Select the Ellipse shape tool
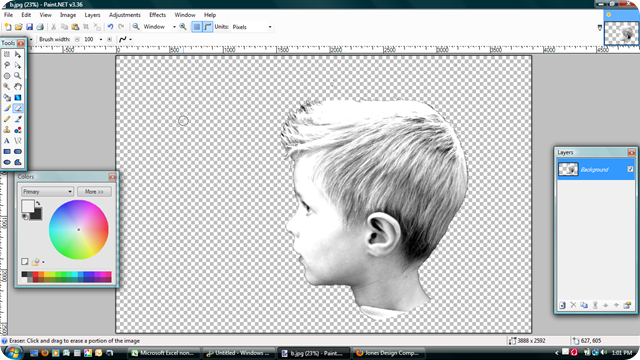This screenshot has width=640, height=360. pos(7,162)
